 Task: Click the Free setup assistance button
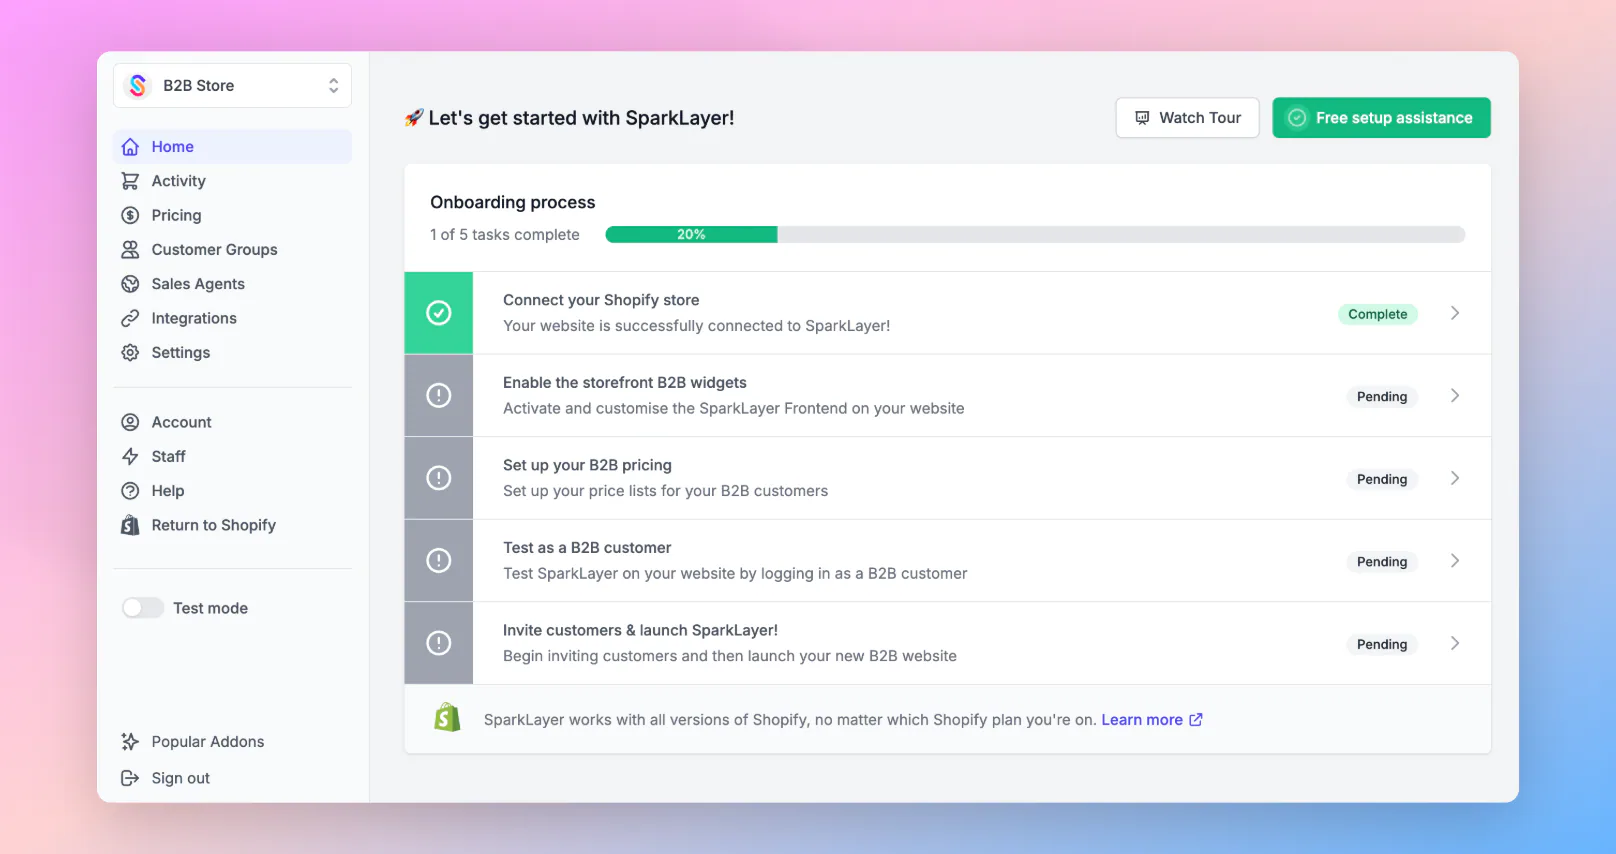click(1382, 118)
